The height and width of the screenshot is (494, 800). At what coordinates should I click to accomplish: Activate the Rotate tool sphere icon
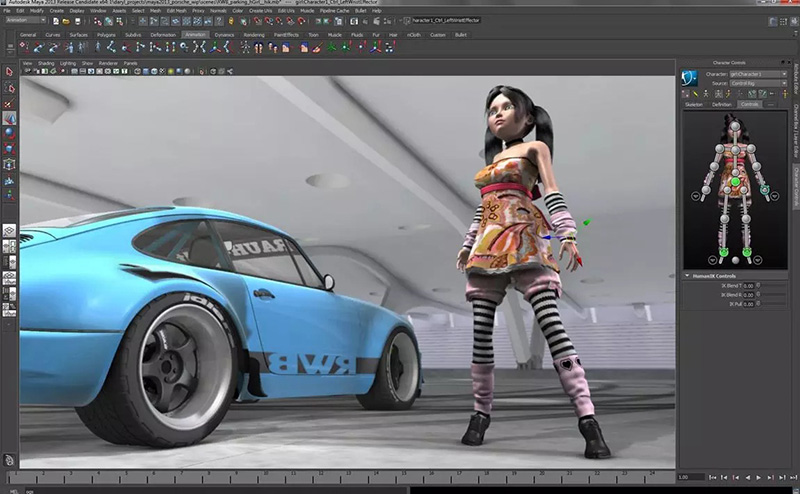9,134
